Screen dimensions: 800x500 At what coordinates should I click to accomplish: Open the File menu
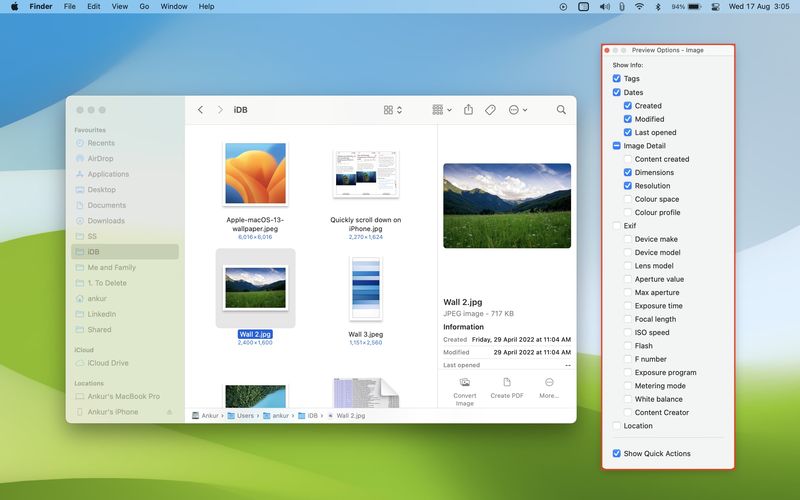click(70, 7)
